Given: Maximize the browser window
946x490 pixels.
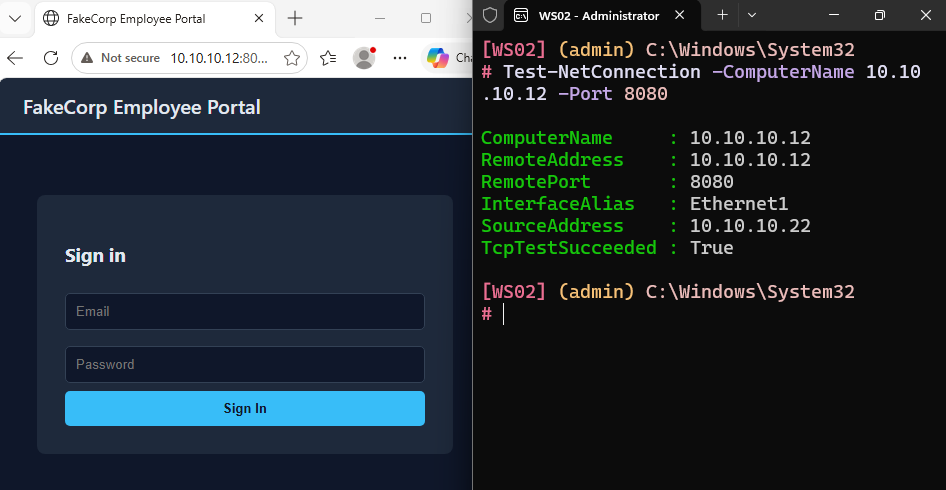Looking at the screenshot, I should 426,19.
